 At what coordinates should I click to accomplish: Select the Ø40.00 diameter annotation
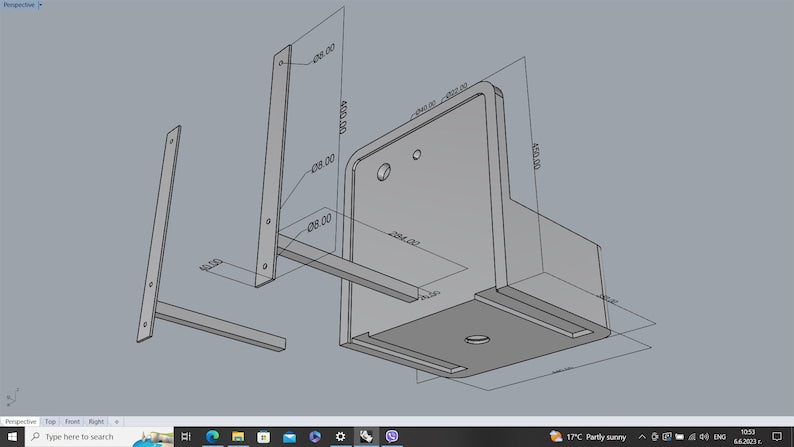click(425, 107)
